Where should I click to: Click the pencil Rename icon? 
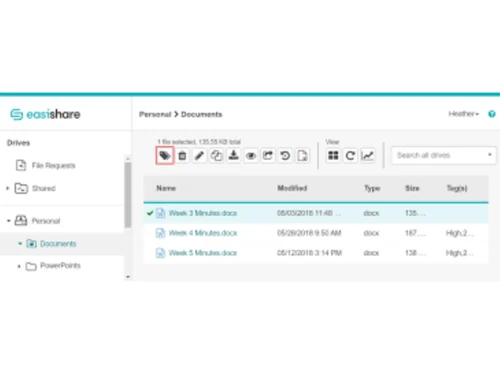[x=199, y=156]
